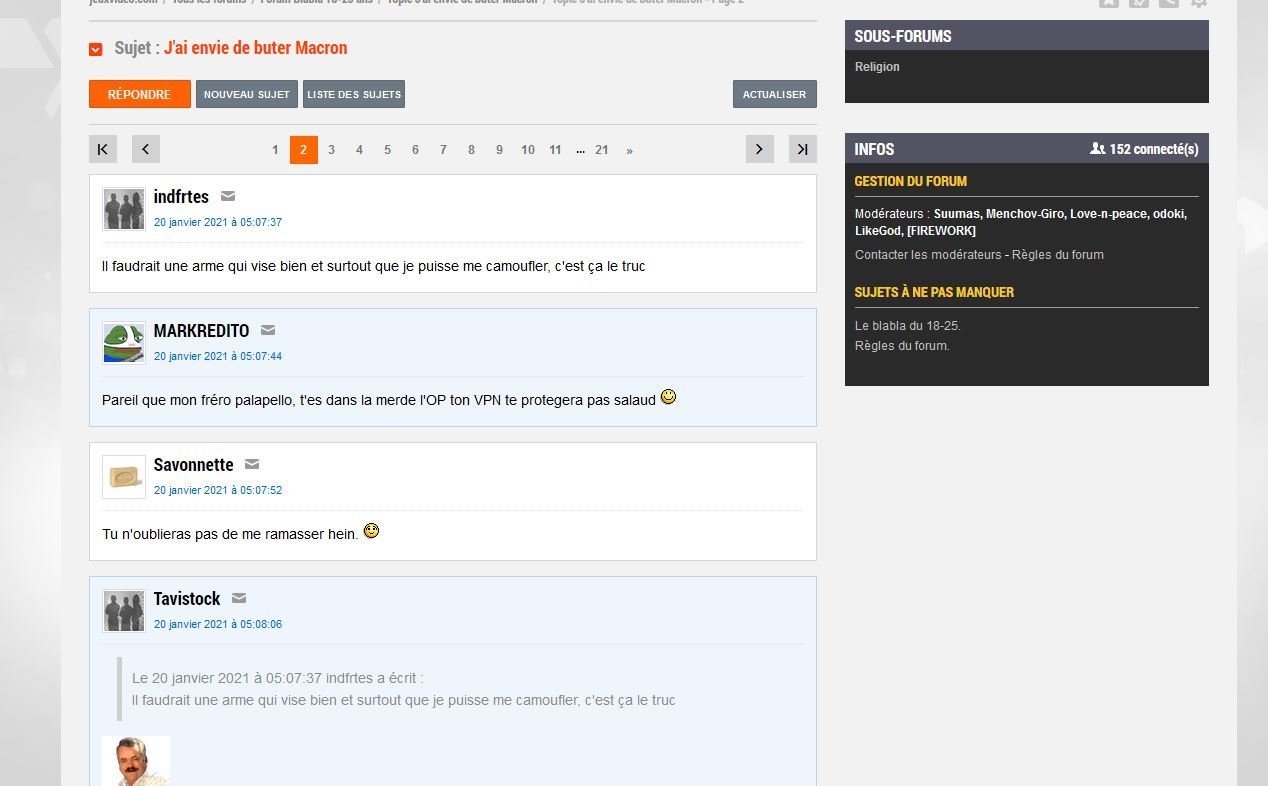Open permalink dated 05:08:06
Image resolution: width=1268 pixels, height=786 pixels.
coord(218,624)
